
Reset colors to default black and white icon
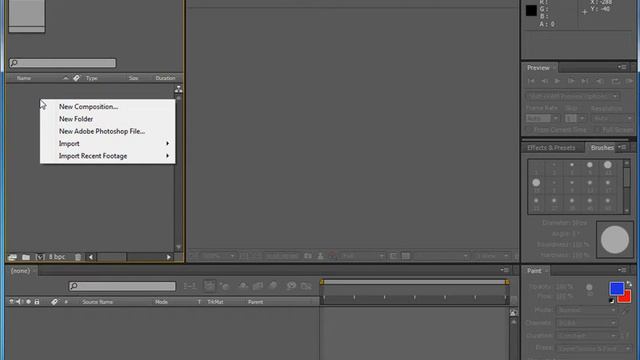[x=611, y=301]
